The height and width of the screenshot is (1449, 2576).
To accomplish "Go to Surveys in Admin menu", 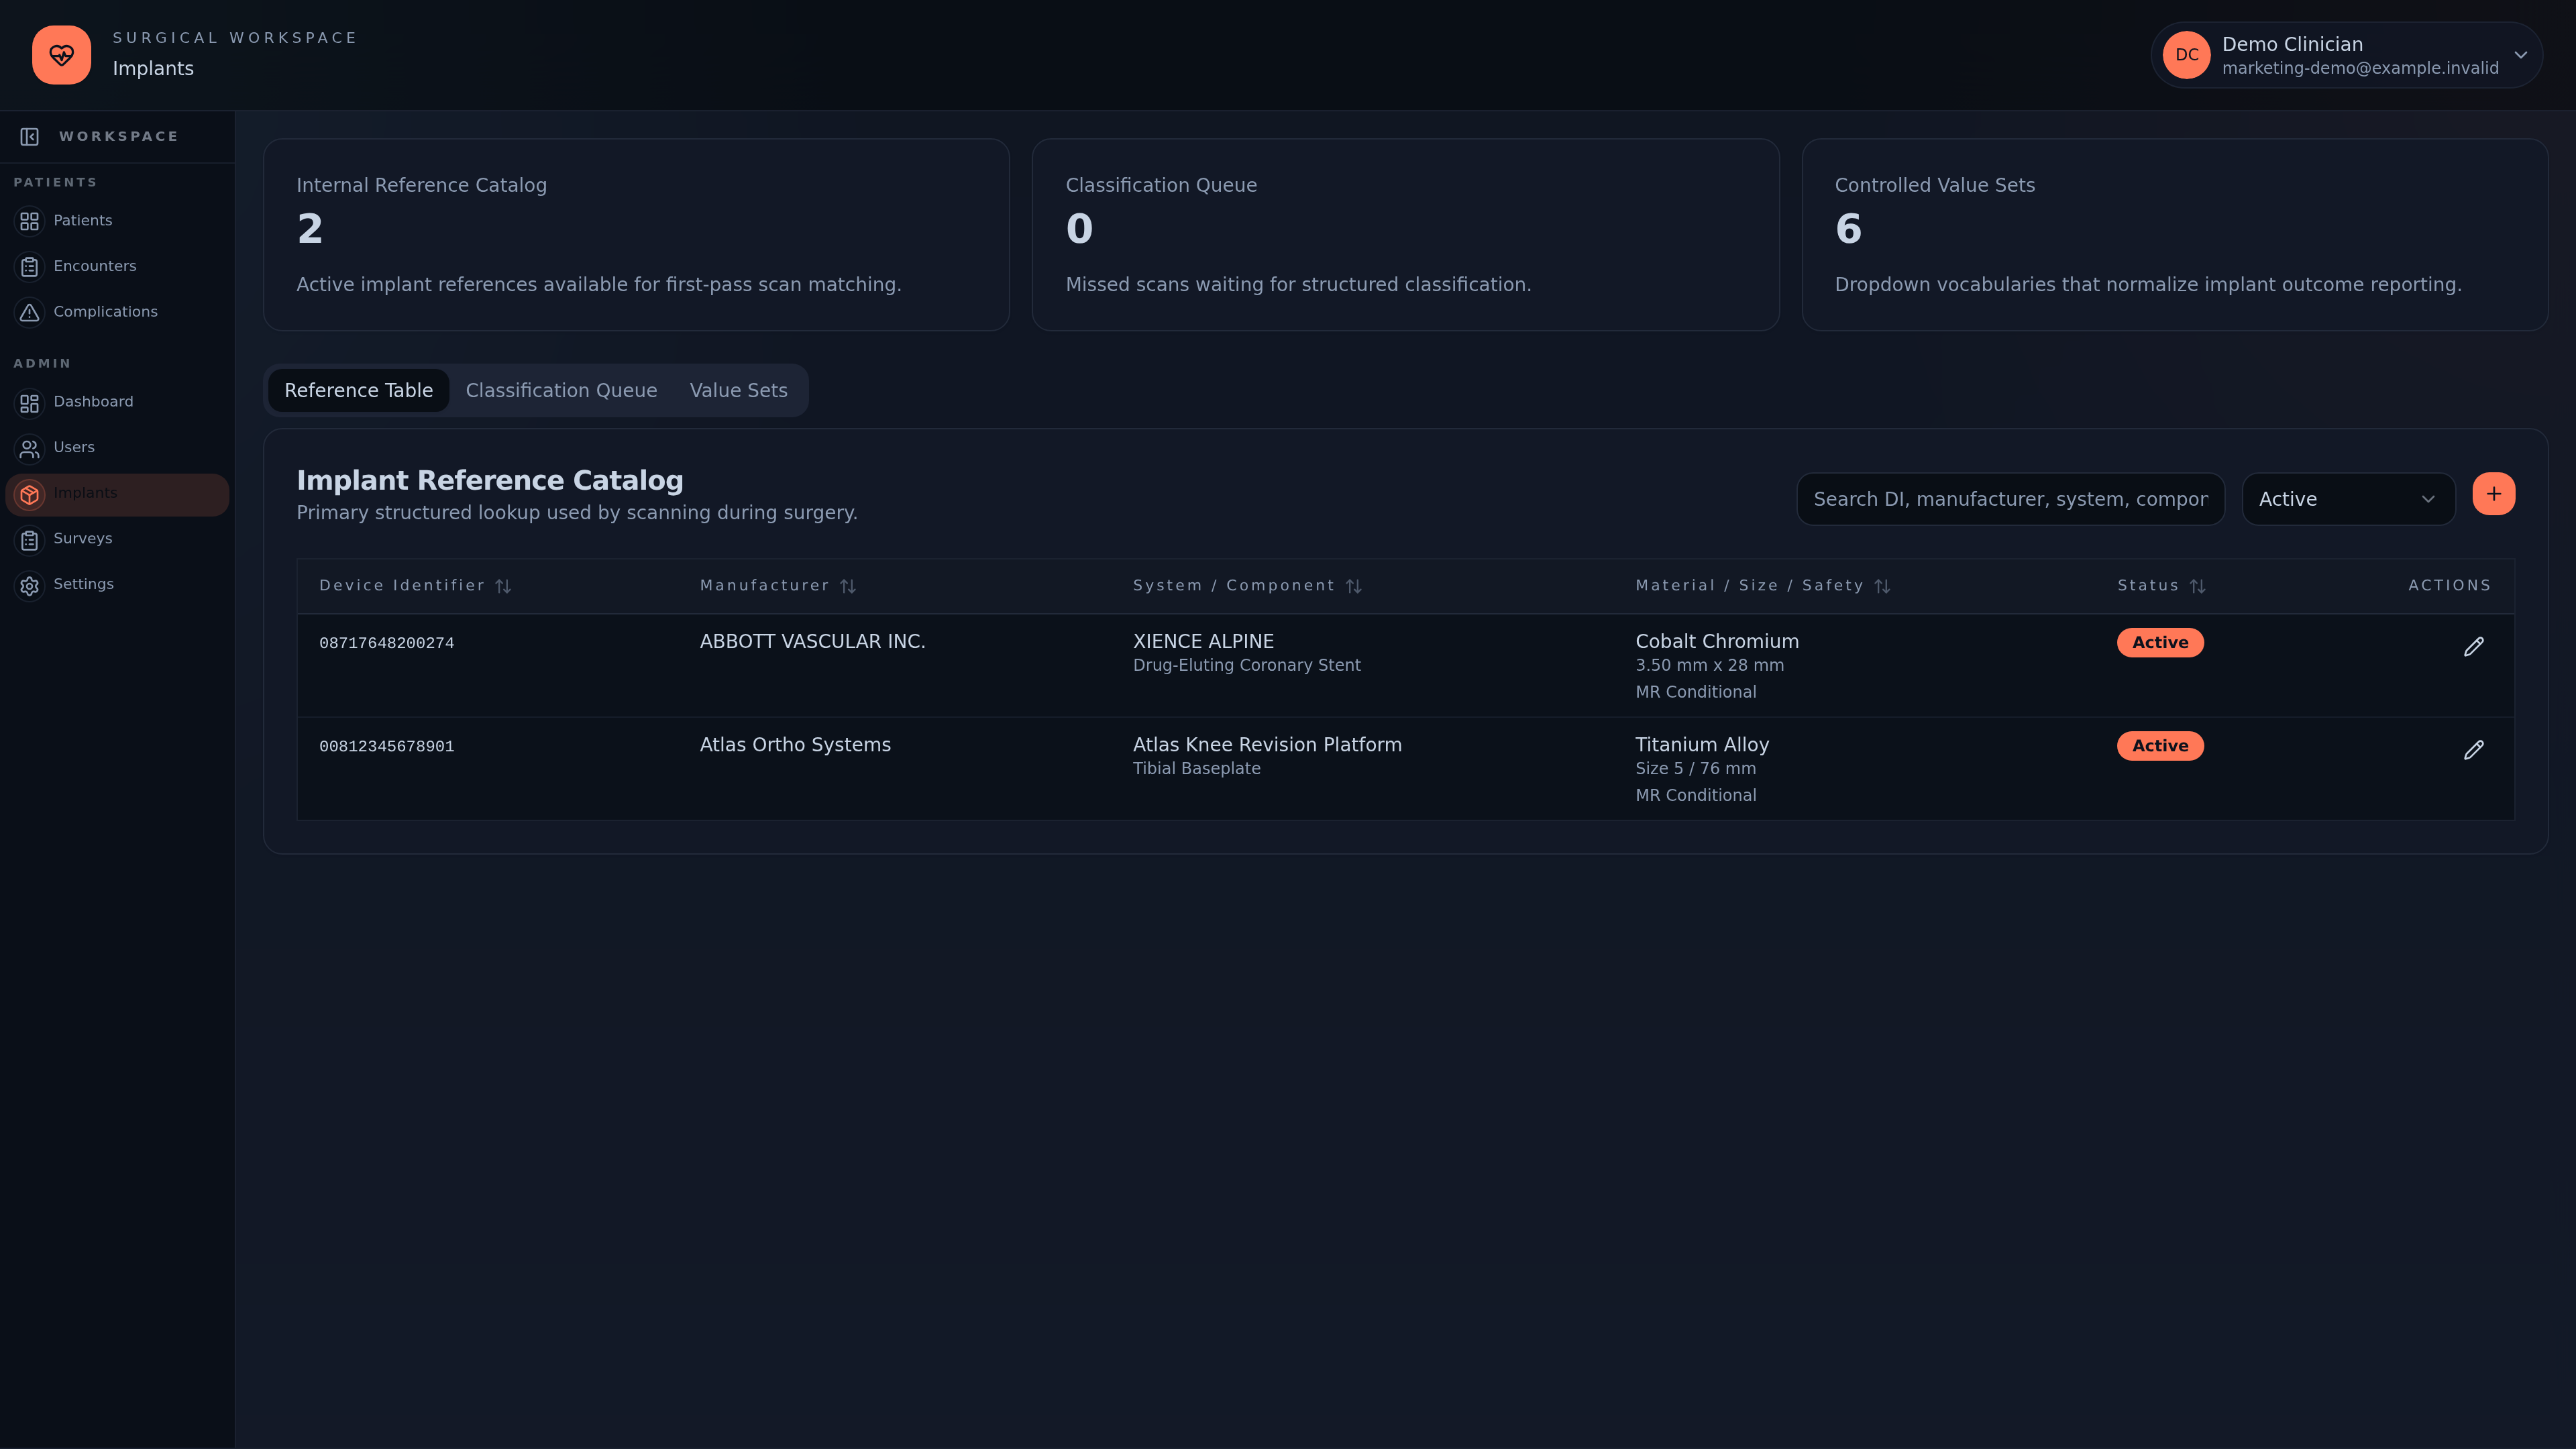I will pos(118,539).
